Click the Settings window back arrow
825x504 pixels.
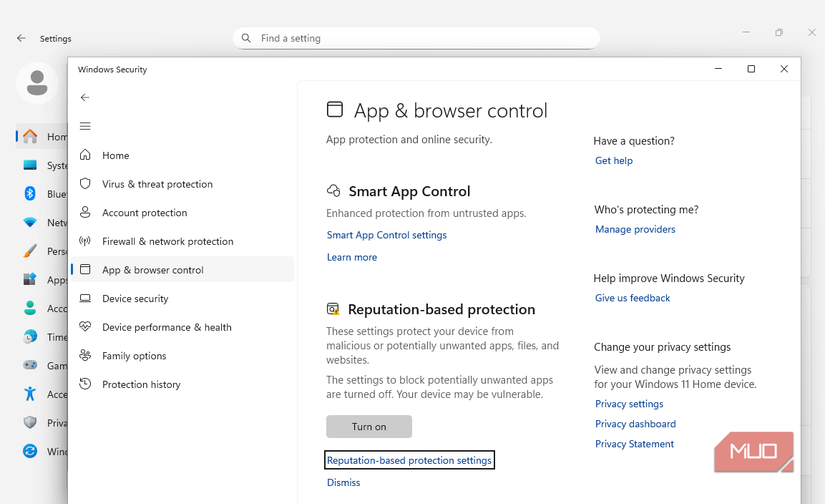[x=21, y=38]
